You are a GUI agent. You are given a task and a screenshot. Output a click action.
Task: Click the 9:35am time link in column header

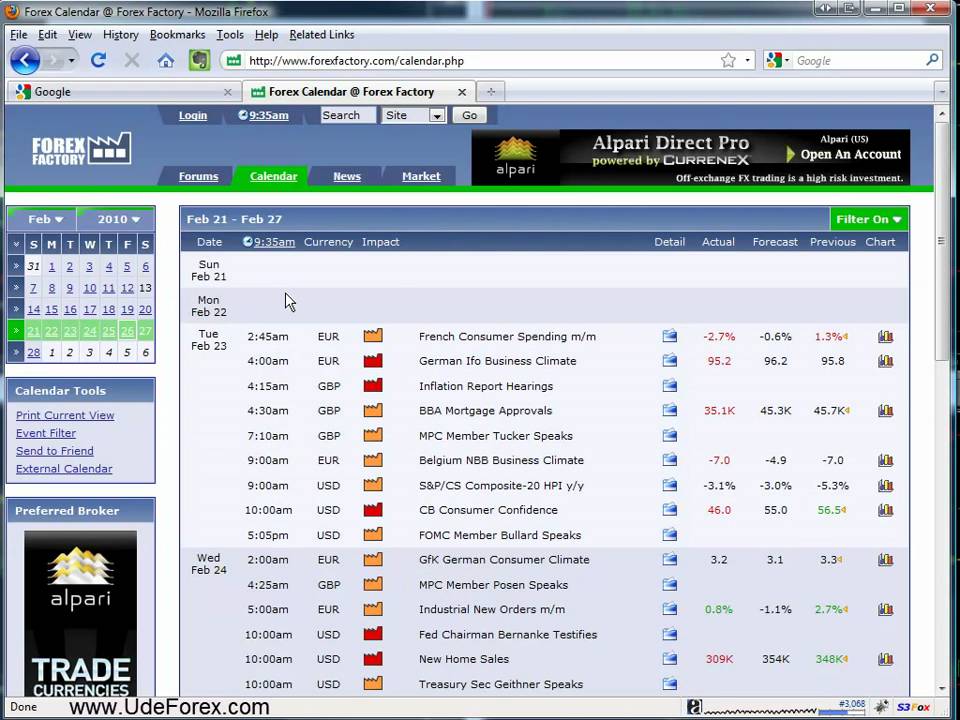tap(274, 242)
